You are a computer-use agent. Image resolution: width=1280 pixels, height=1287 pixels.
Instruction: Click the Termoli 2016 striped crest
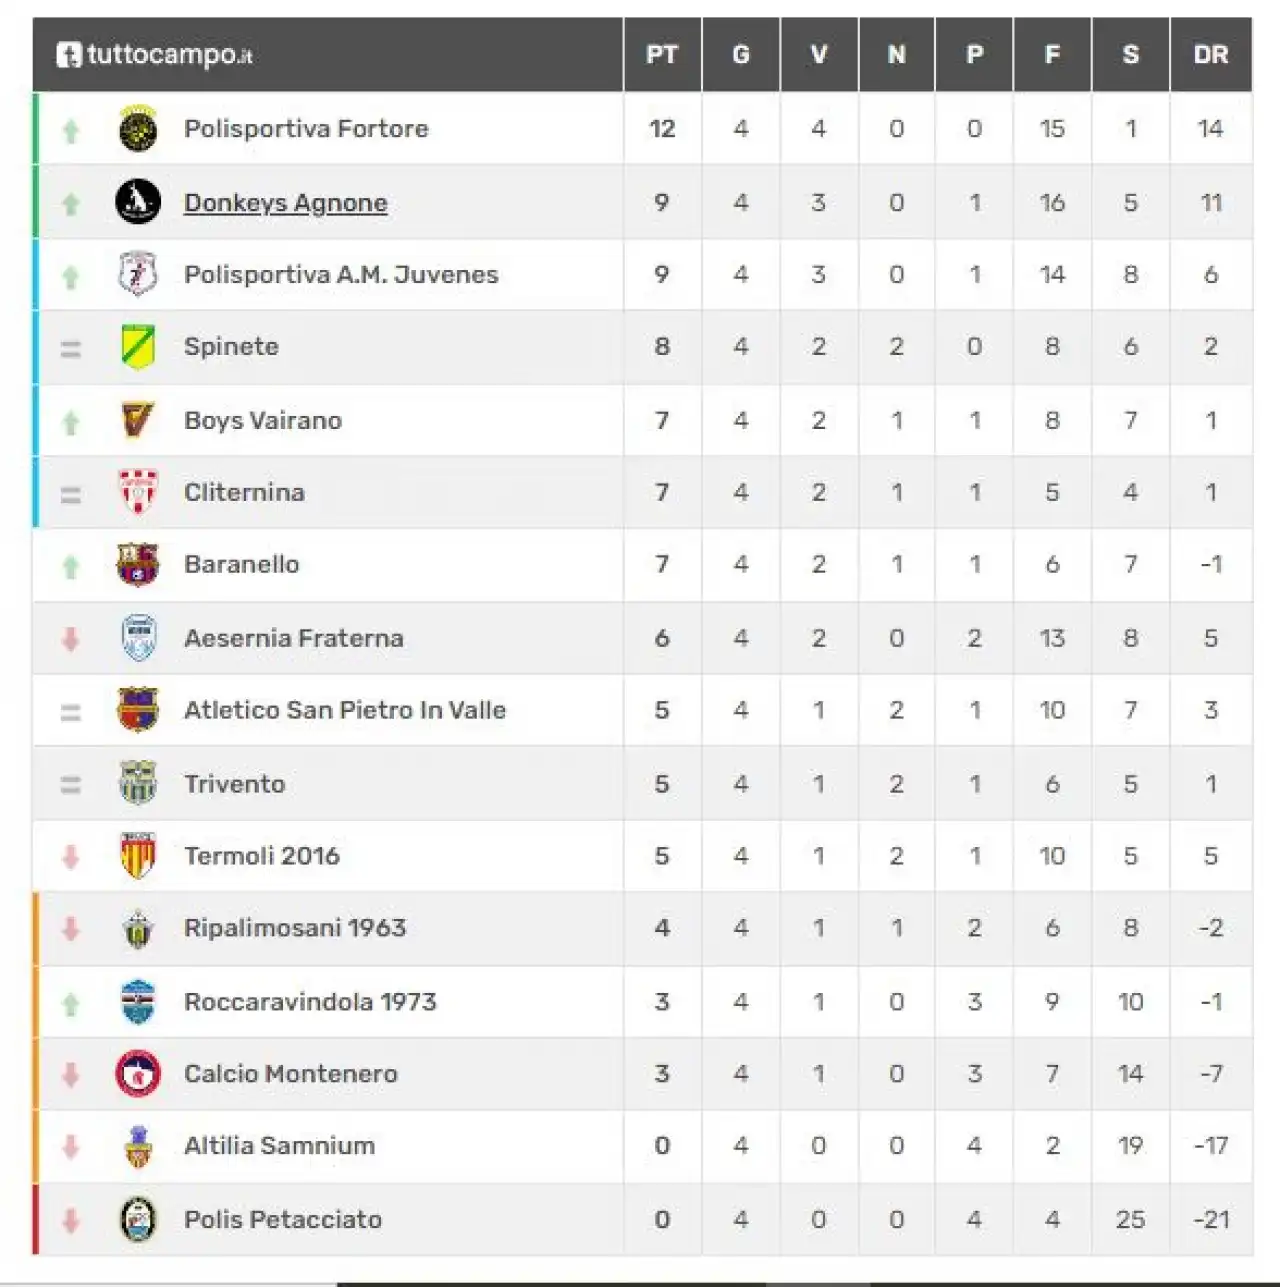(138, 856)
